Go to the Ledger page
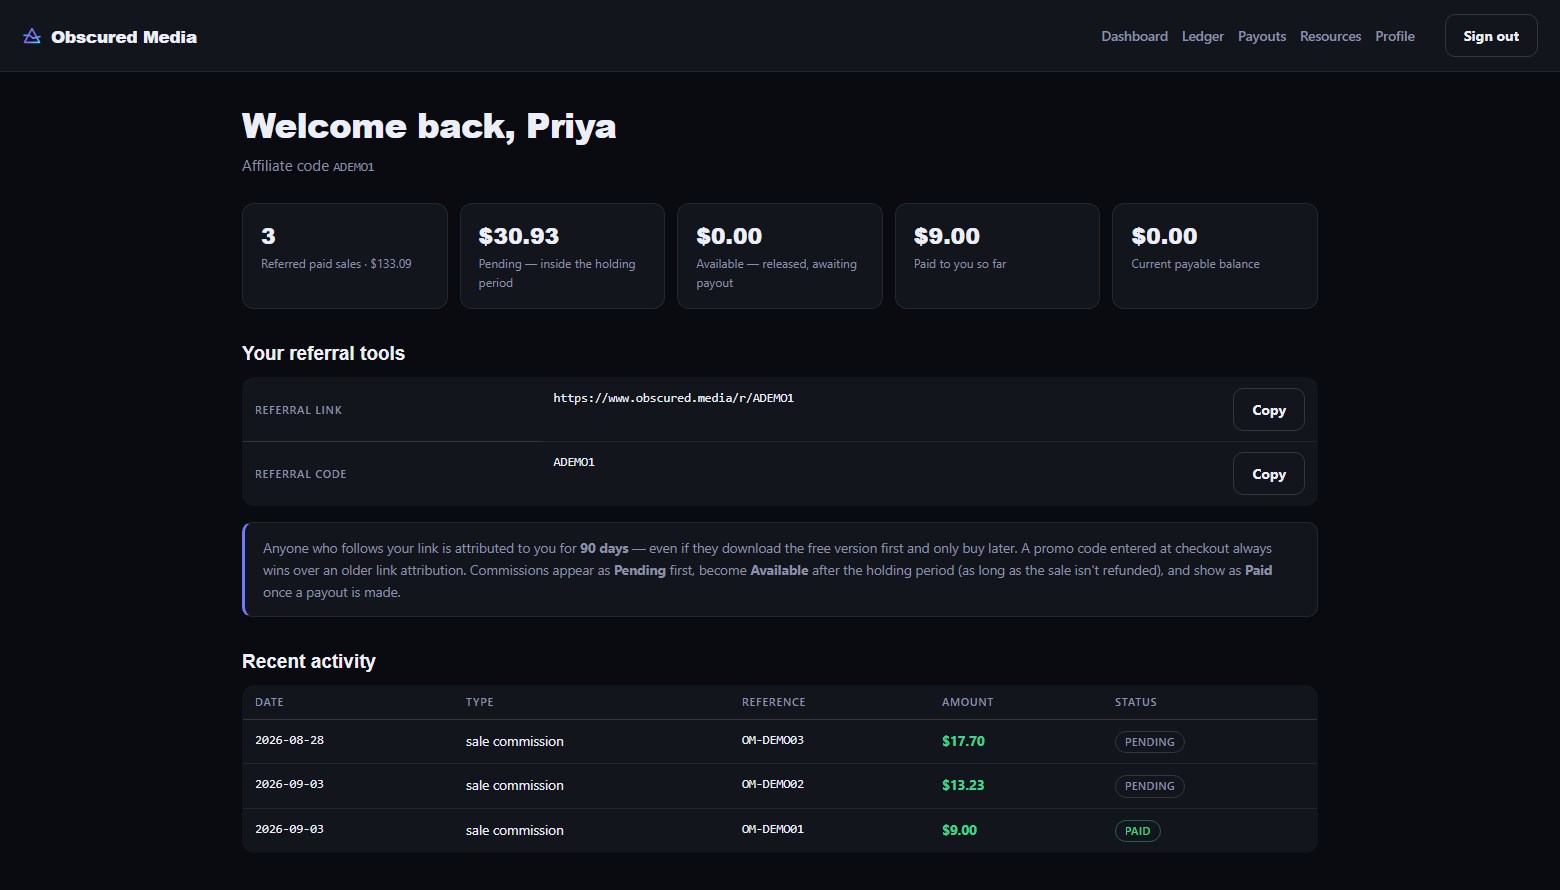This screenshot has height=890, width=1560. (x=1202, y=36)
